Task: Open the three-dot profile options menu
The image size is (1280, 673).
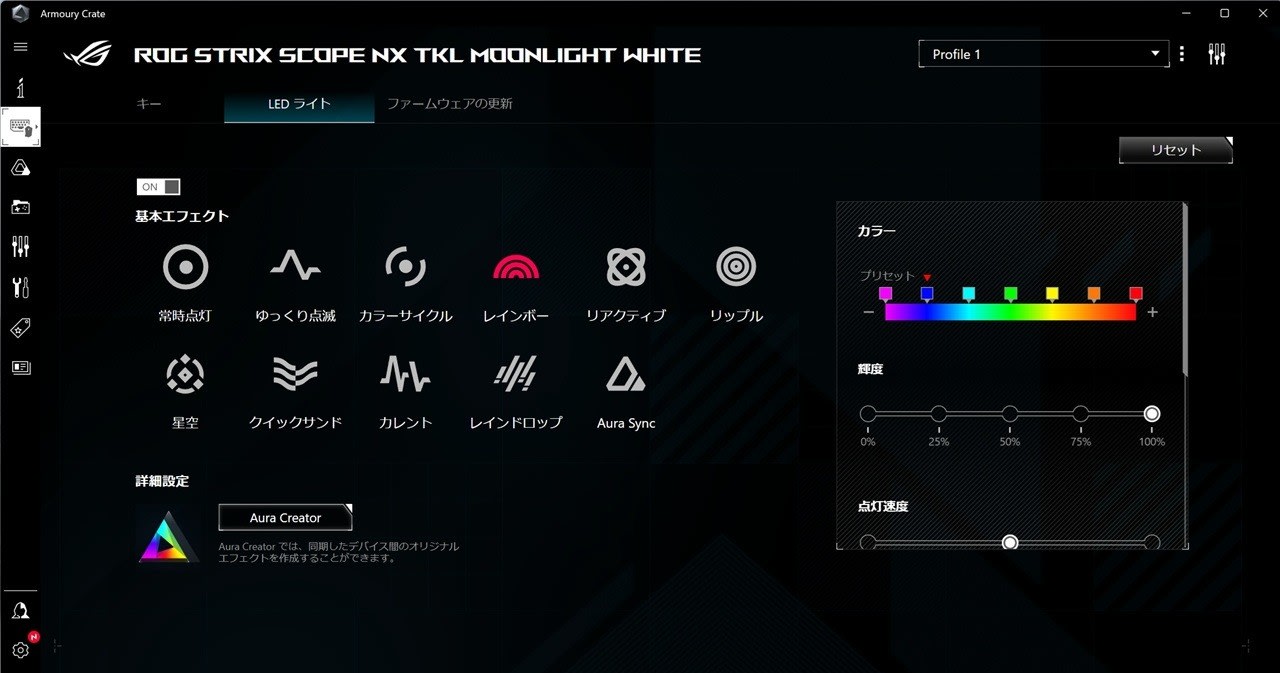Action: pyautogui.click(x=1182, y=54)
